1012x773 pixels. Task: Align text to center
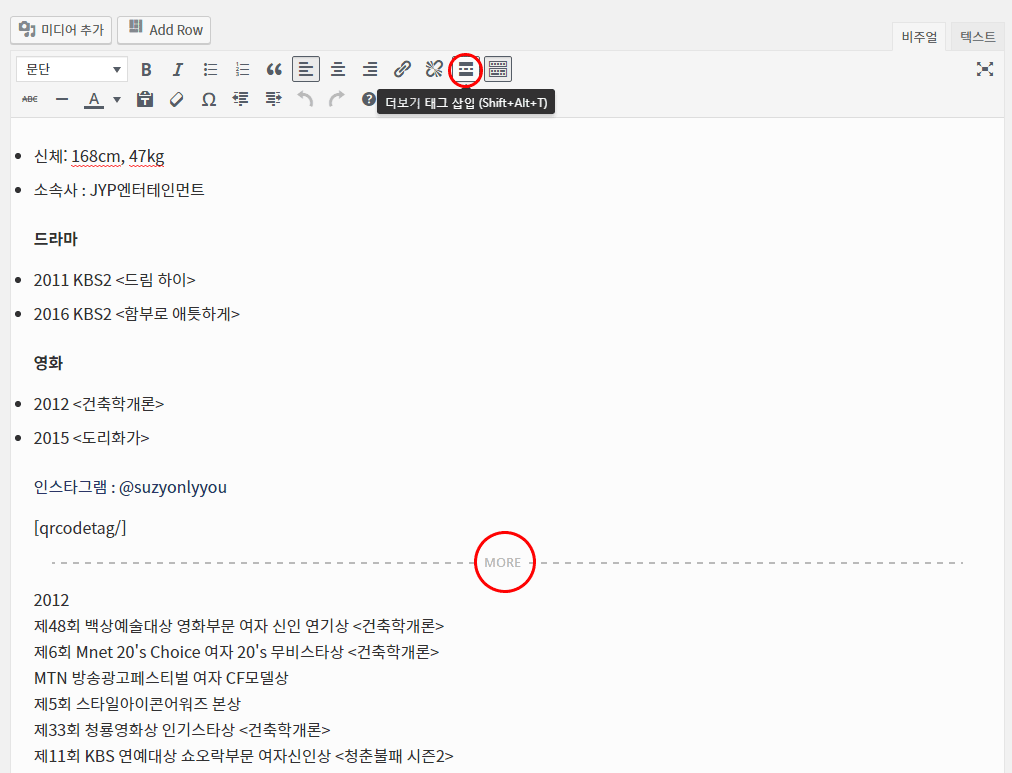pyautogui.click(x=338, y=69)
